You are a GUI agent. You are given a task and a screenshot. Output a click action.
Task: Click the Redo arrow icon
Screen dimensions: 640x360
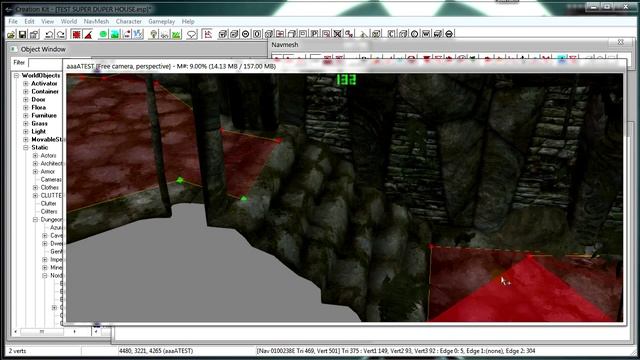pos(61,34)
